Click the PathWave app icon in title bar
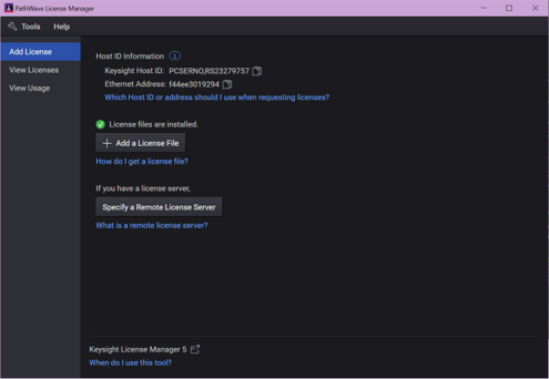Screen dimensions: 549x379 point(8,8)
